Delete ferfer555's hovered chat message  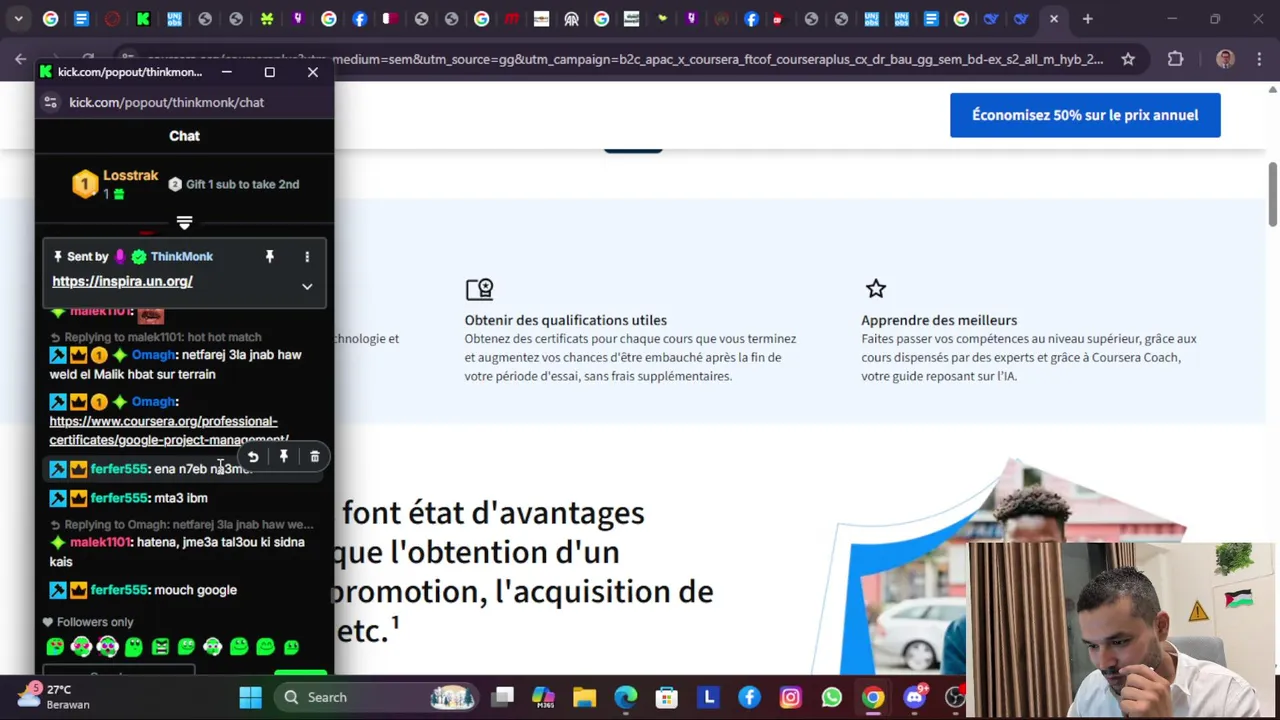pos(314,457)
